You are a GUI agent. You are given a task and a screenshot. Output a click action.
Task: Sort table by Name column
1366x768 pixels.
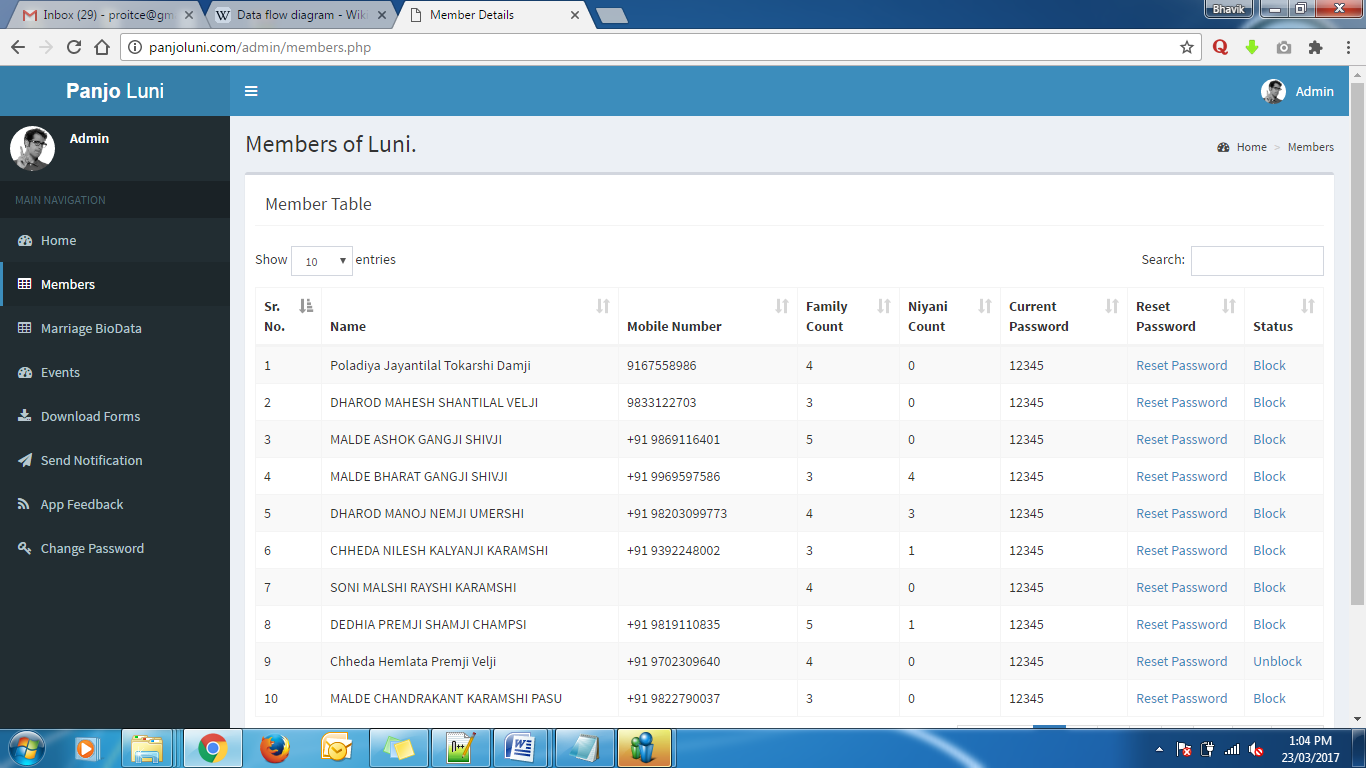pyautogui.click(x=470, y=316)
